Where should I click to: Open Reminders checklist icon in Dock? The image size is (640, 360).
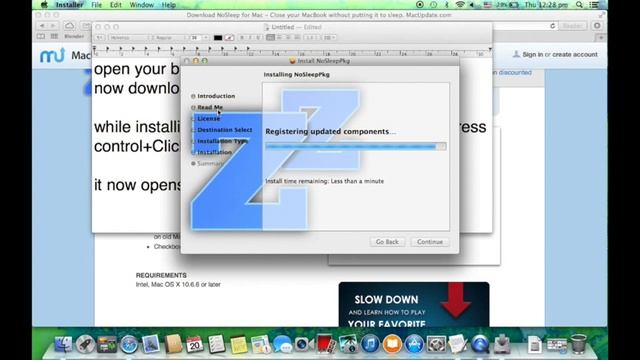(x=216, y=344)
